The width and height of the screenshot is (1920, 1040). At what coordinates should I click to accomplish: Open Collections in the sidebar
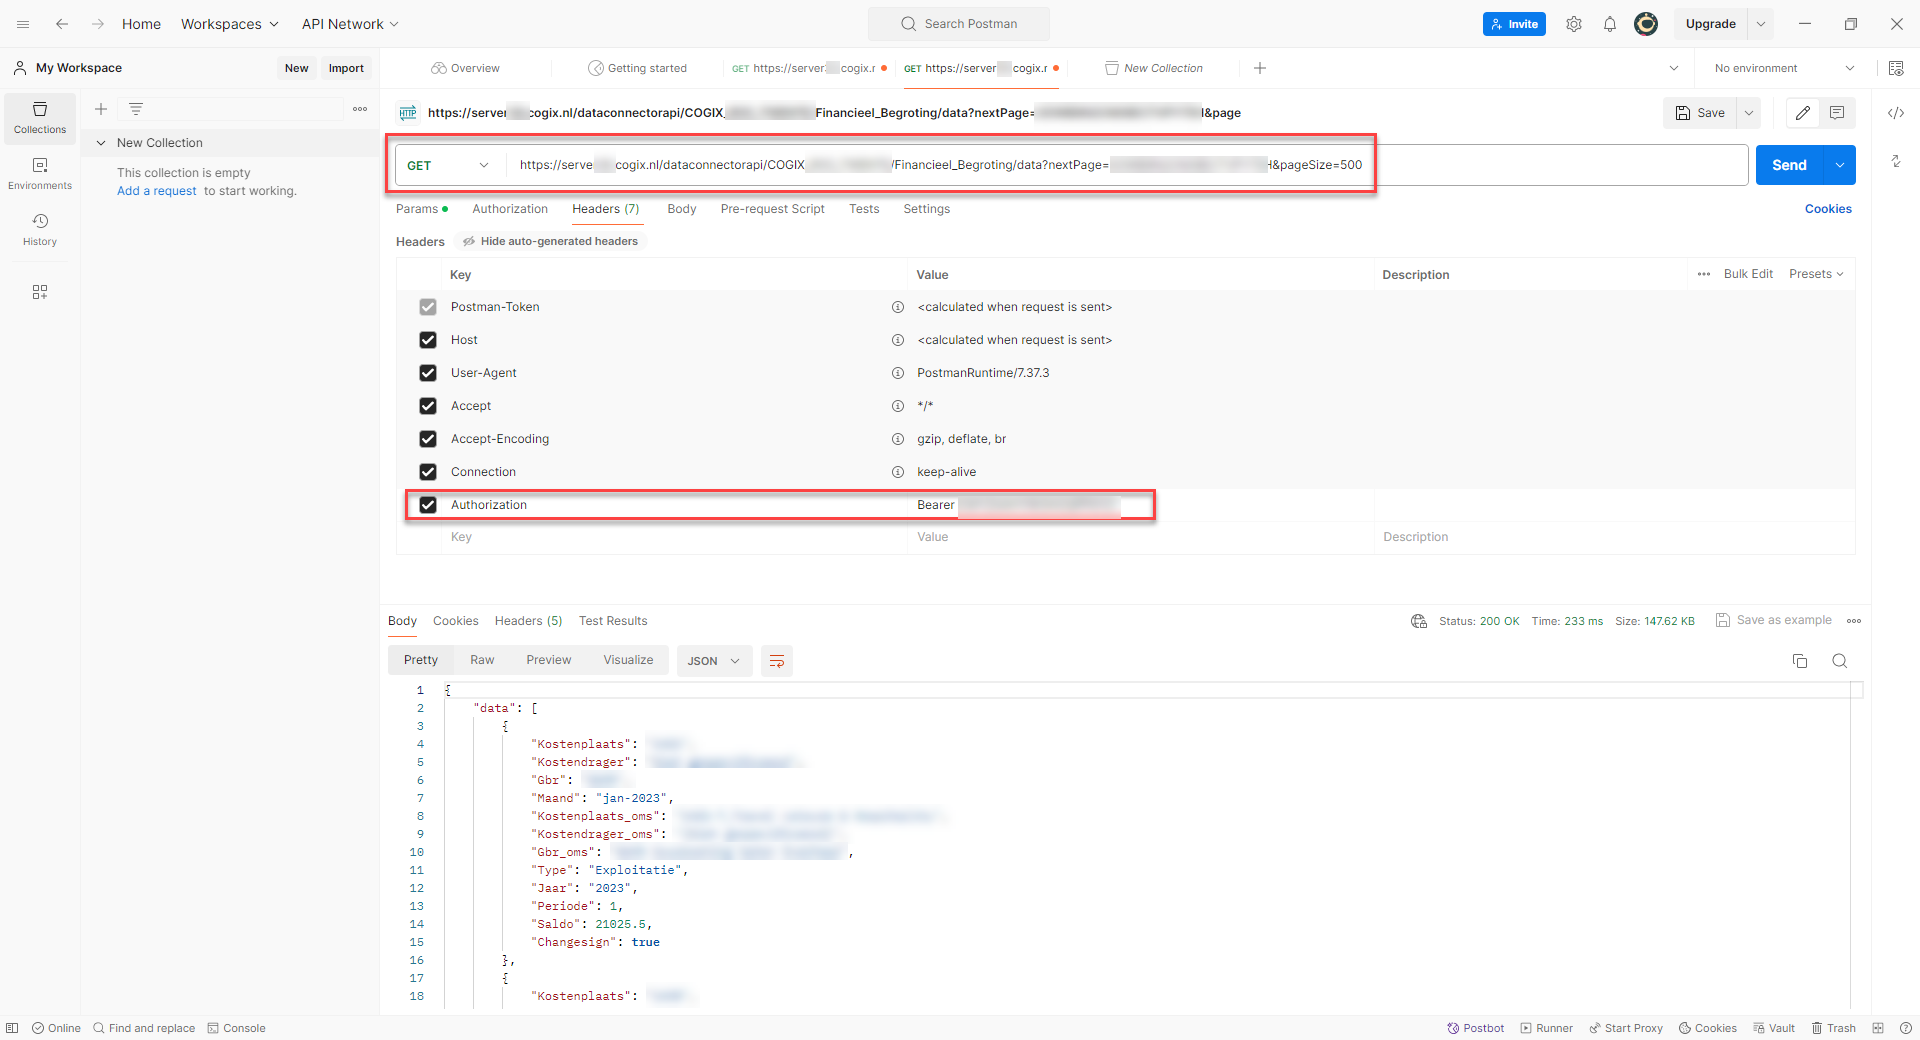[40, 118]
